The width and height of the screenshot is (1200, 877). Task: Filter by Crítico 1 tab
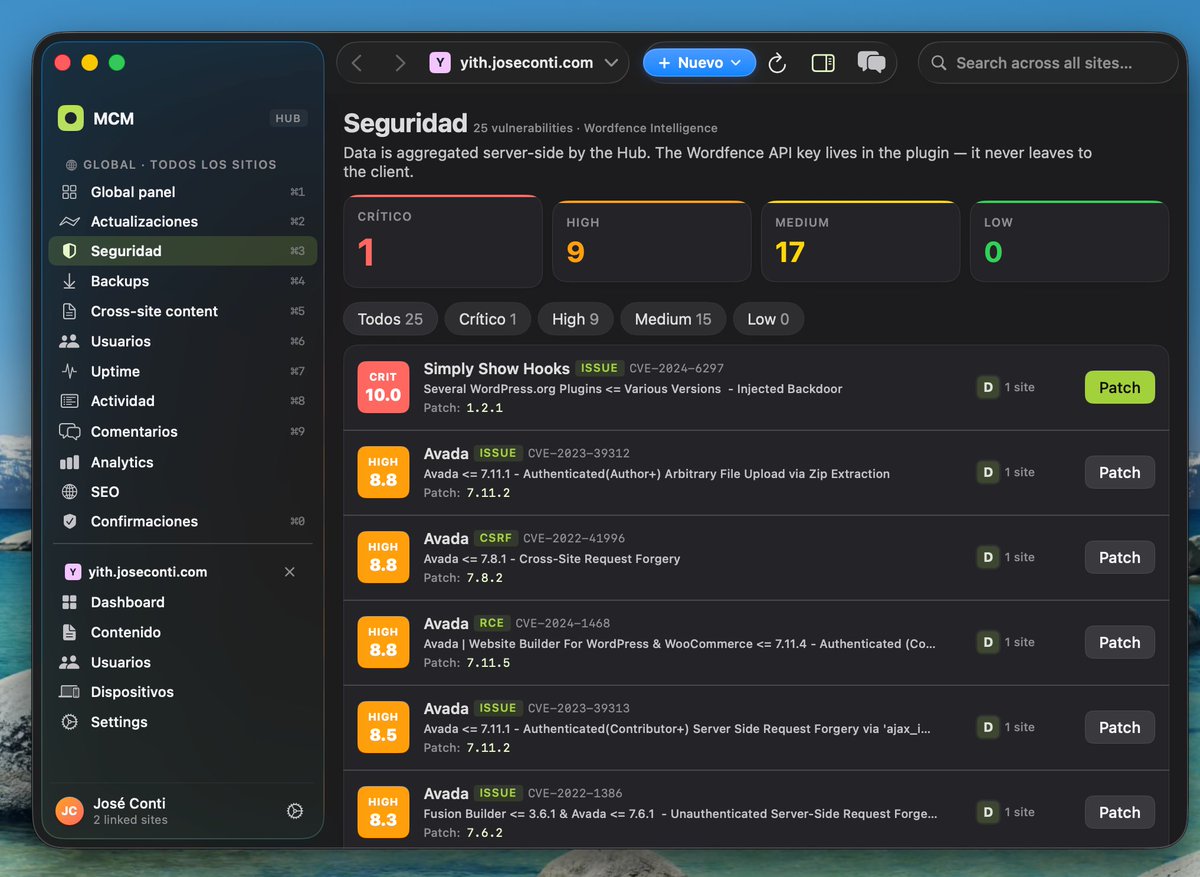488,319
